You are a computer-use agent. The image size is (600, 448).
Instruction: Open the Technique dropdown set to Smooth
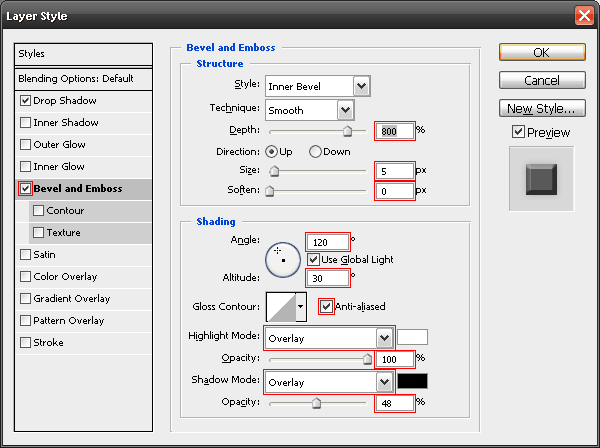coord(345,109)
